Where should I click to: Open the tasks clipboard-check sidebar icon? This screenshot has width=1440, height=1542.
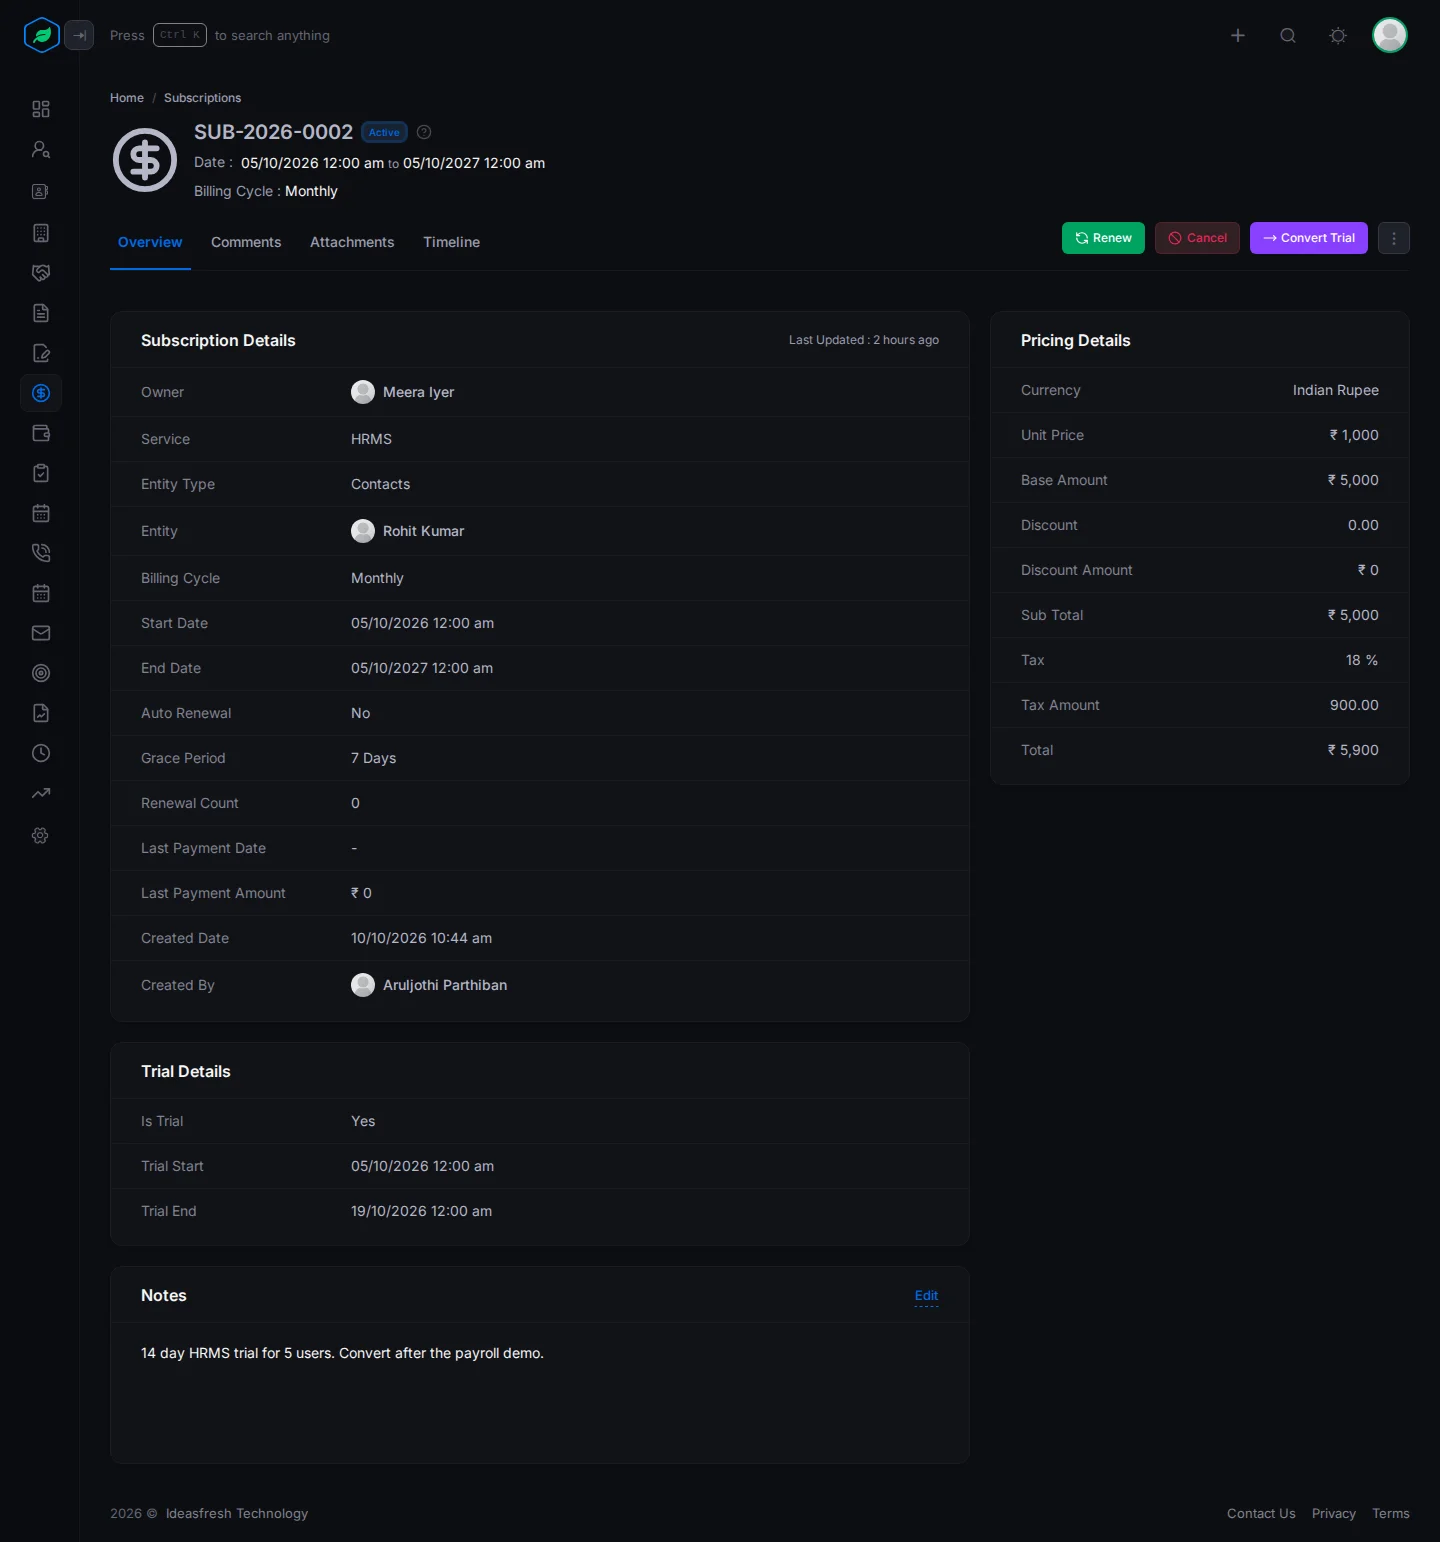click(x=41, y=473)
